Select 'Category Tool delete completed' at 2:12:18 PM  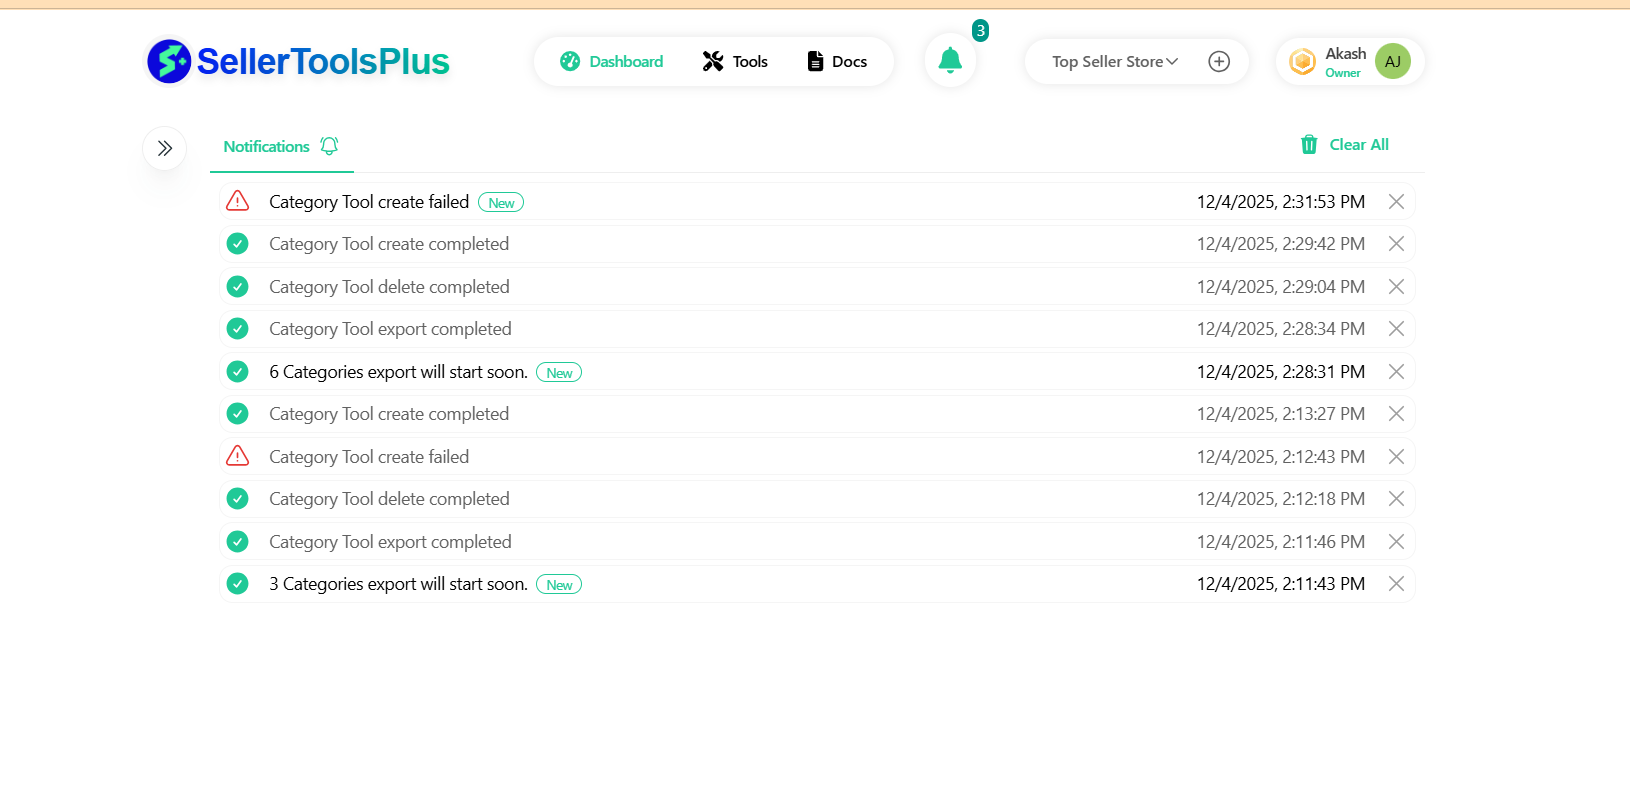click(389, 499)
